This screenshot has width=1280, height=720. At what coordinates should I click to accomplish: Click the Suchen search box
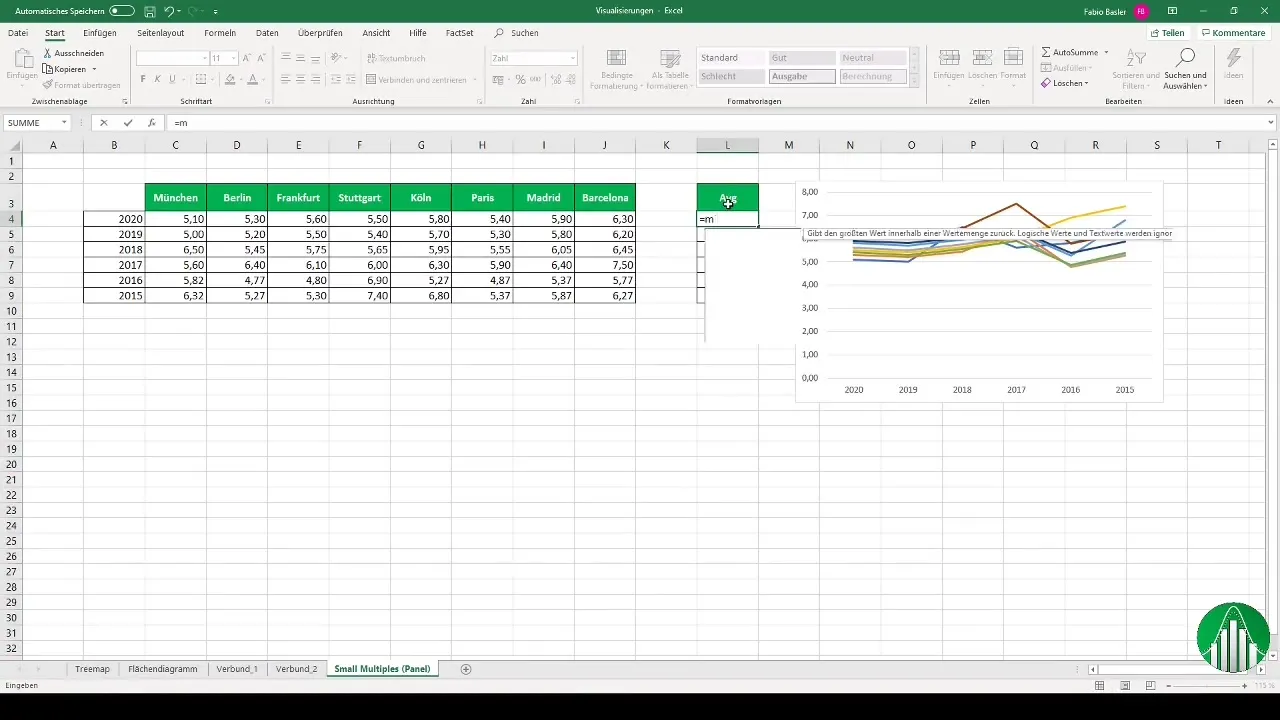517,33
